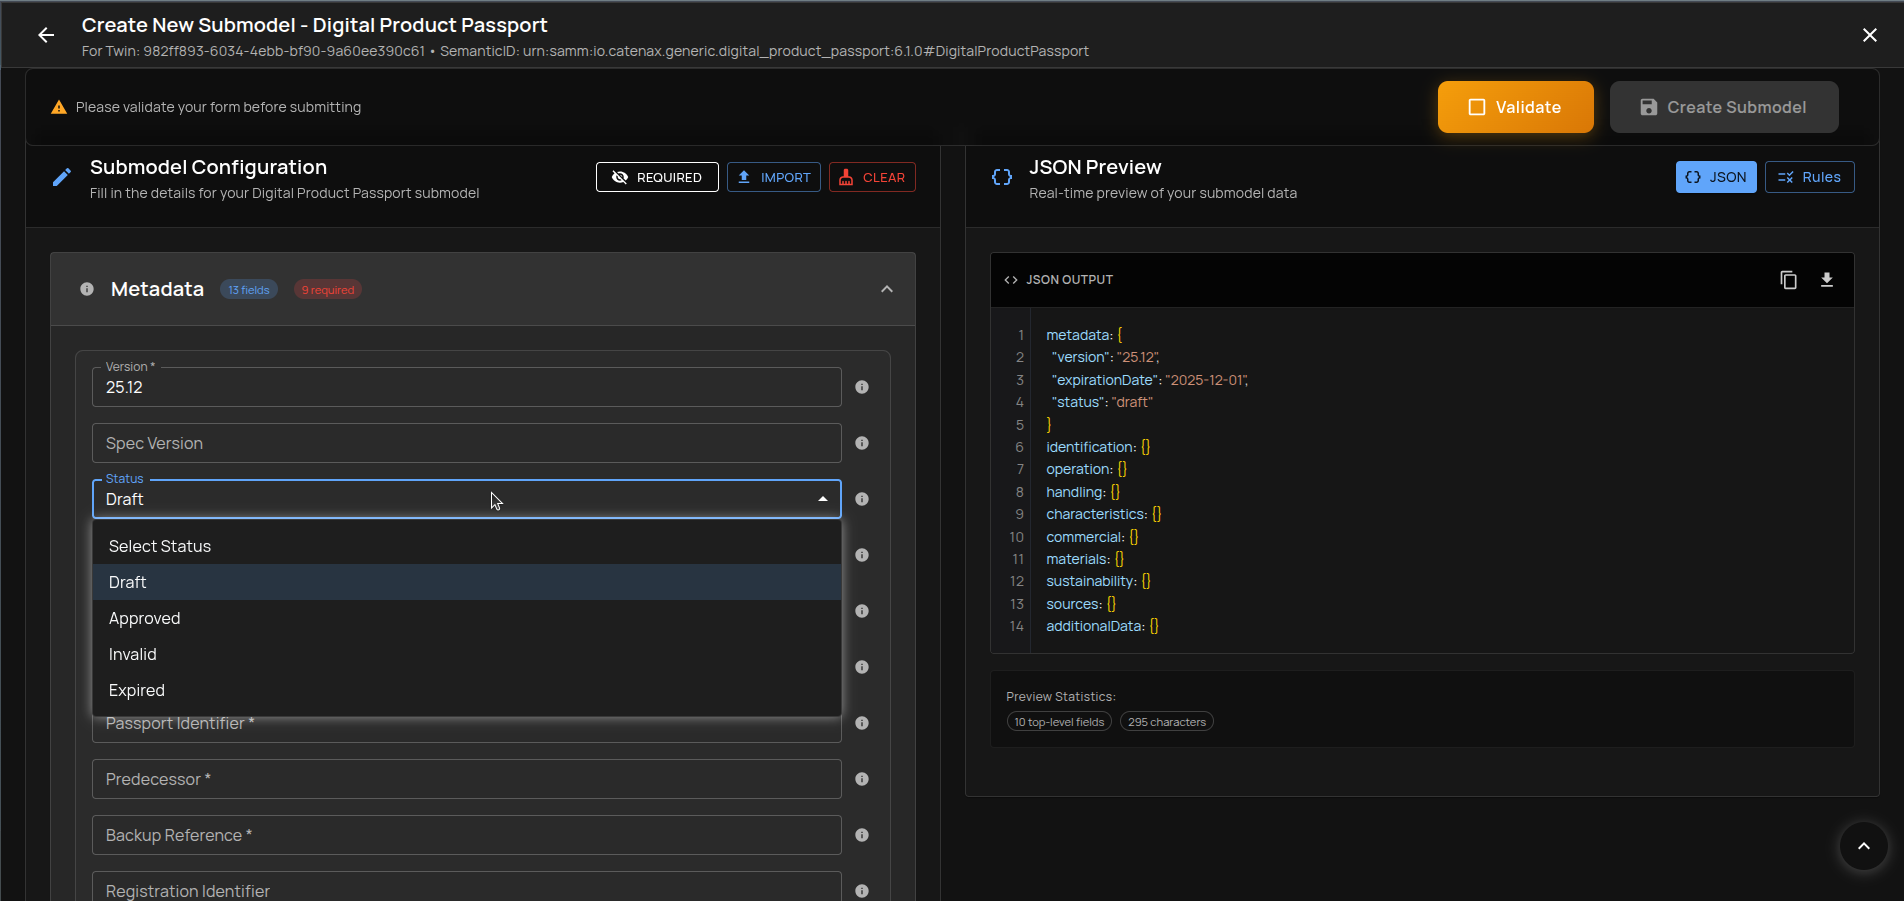Screen dimensions: 1904x901
Task: Click the code braces icon next to JSON Preview
Action: click(1001, 176)
